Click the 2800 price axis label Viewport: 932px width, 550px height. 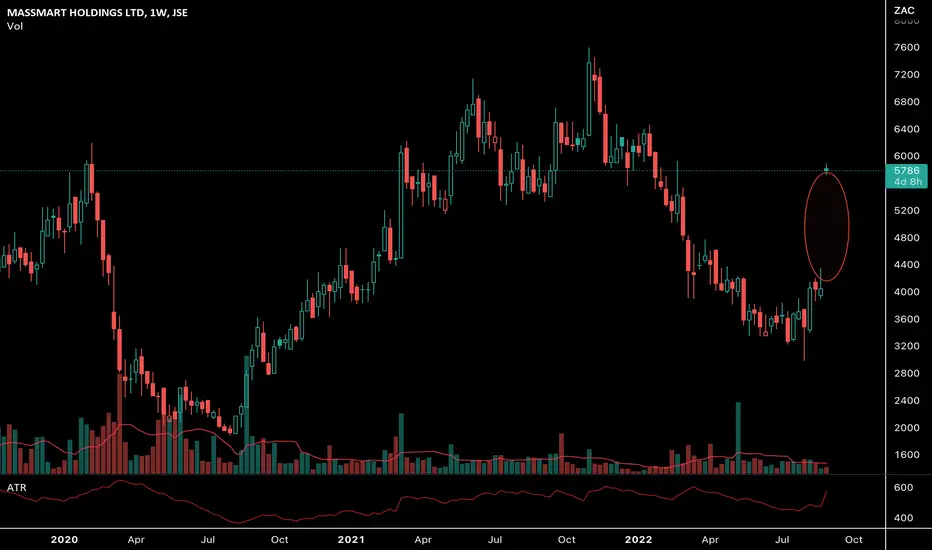(x=906, y=373)
